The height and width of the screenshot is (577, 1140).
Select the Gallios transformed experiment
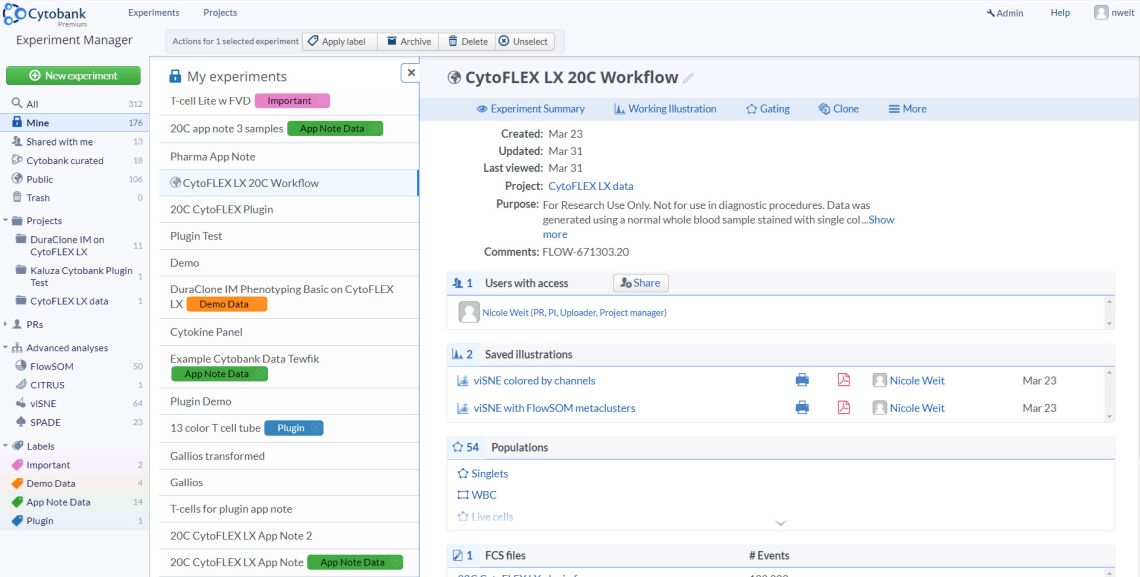[x=289, y=456]
